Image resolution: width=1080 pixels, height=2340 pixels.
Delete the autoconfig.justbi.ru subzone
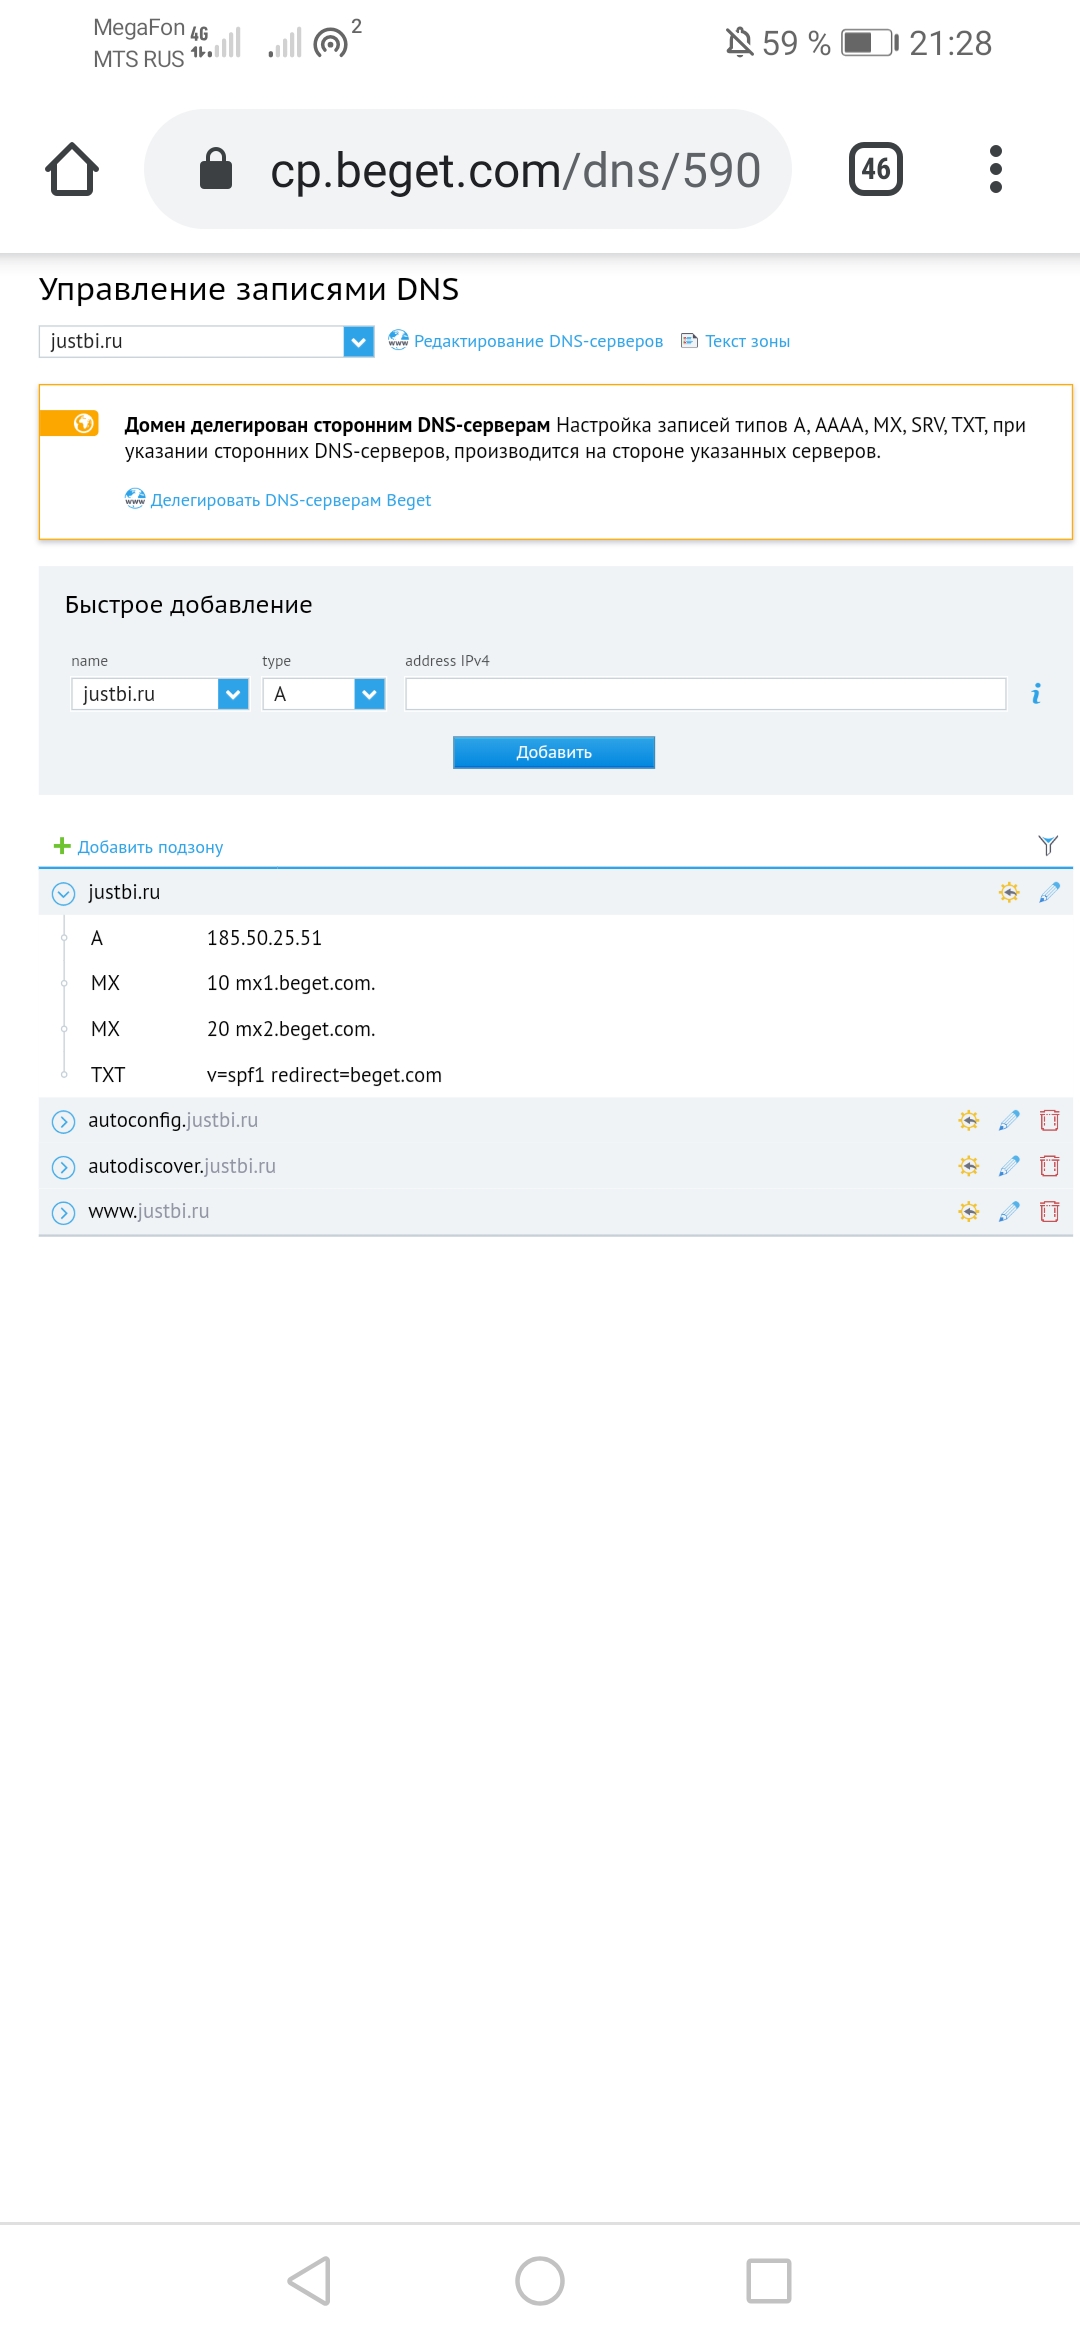1049,1120
